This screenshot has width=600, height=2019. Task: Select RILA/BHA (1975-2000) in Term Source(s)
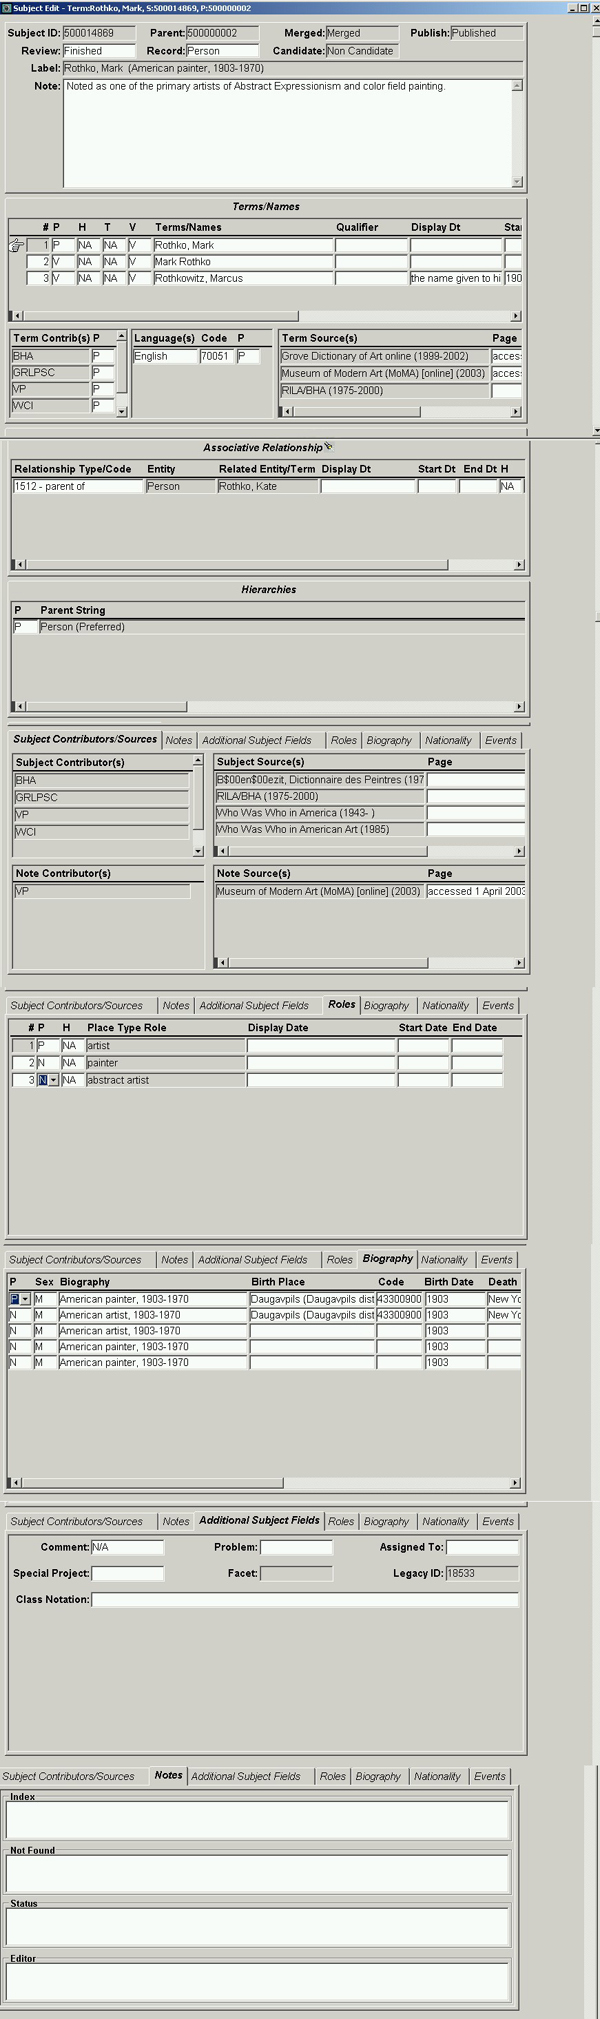click(x=385, y=391)
